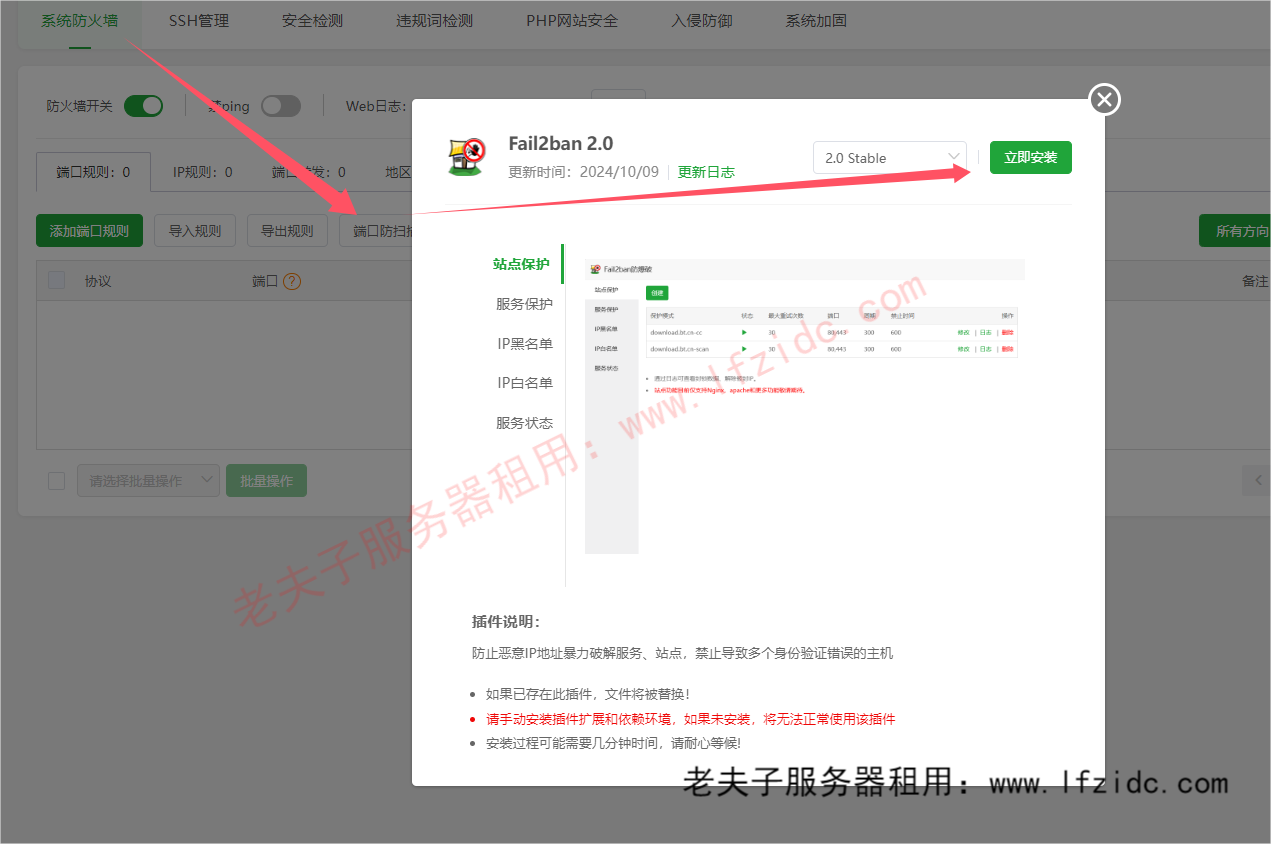Click the port column help question icon
This screenshot has width=1271, height=844.
point(292,281)
